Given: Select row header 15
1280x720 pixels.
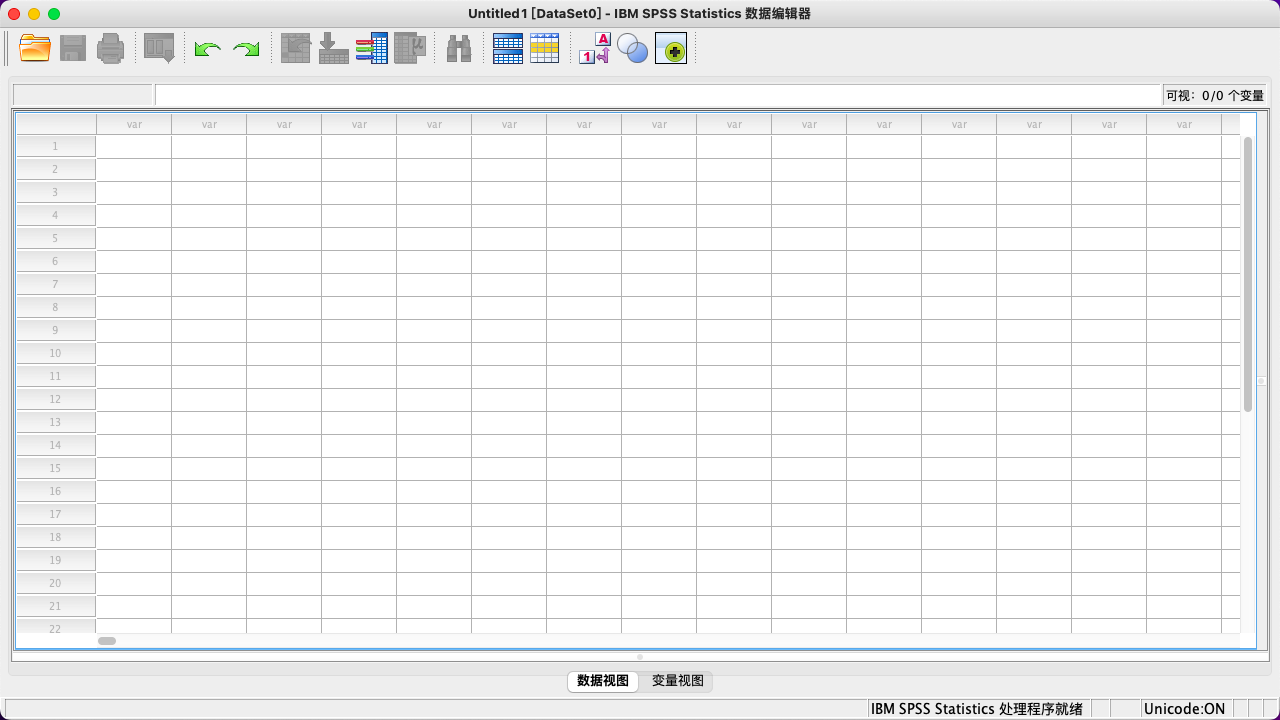Looking at the screenshot, I should pos(56,468).
